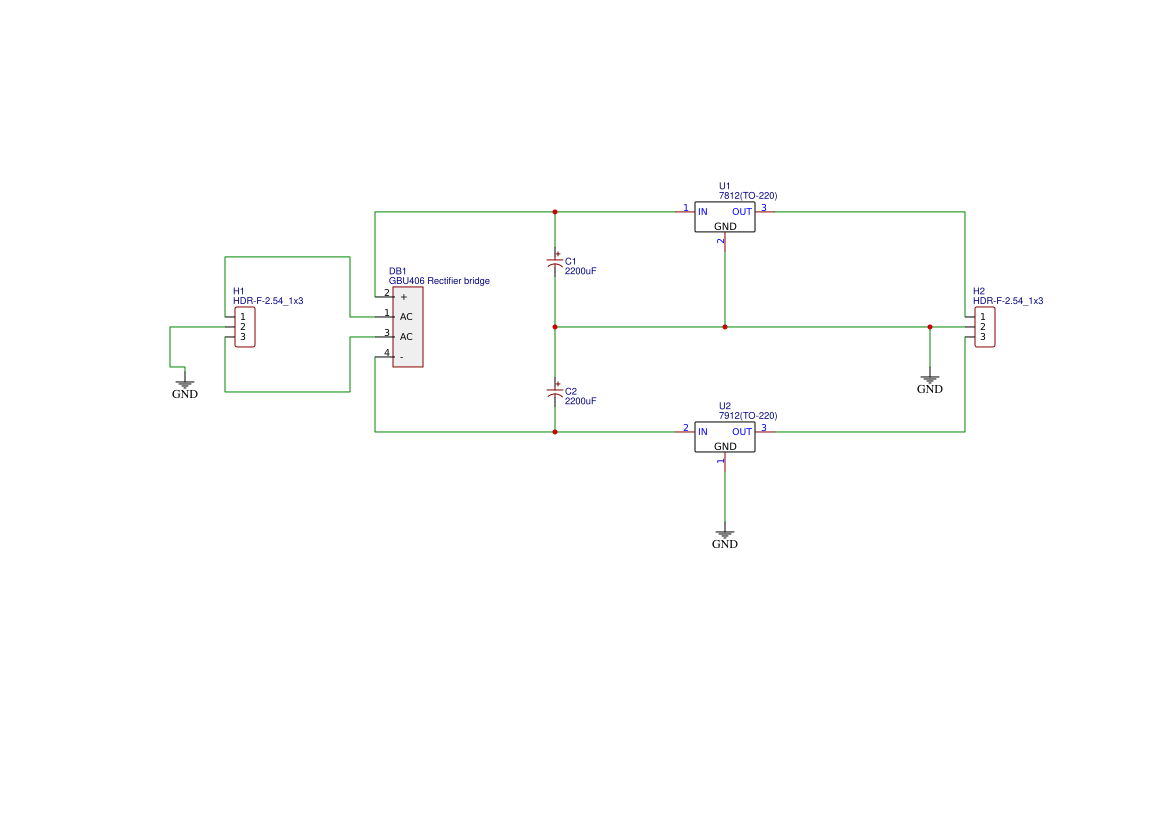Viewport: 1169px width, 827px height.
Task: Select the U1 7812 regulator symbol
Action: 725,217
